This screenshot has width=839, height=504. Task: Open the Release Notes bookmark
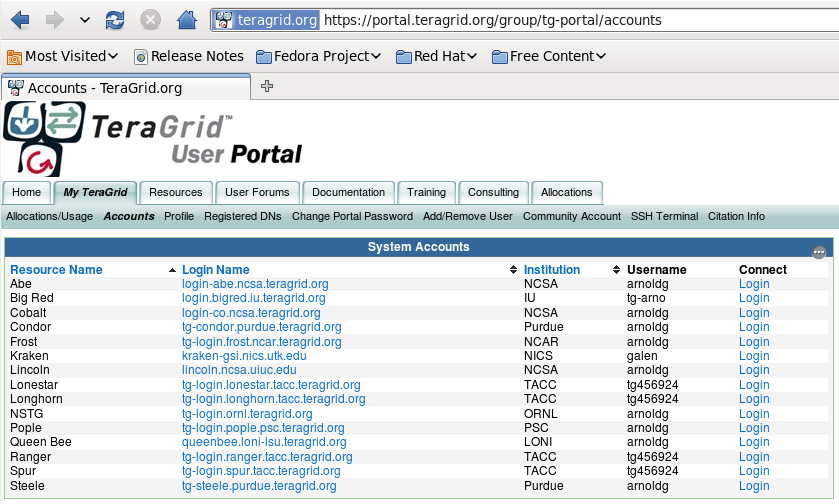[189, 56]
